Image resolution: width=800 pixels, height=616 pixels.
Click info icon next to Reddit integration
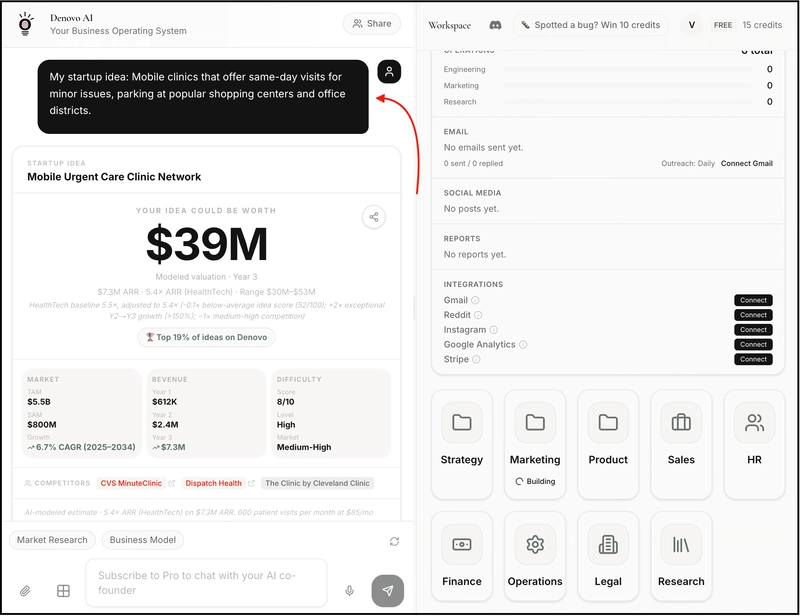click(x=478, y=315)
